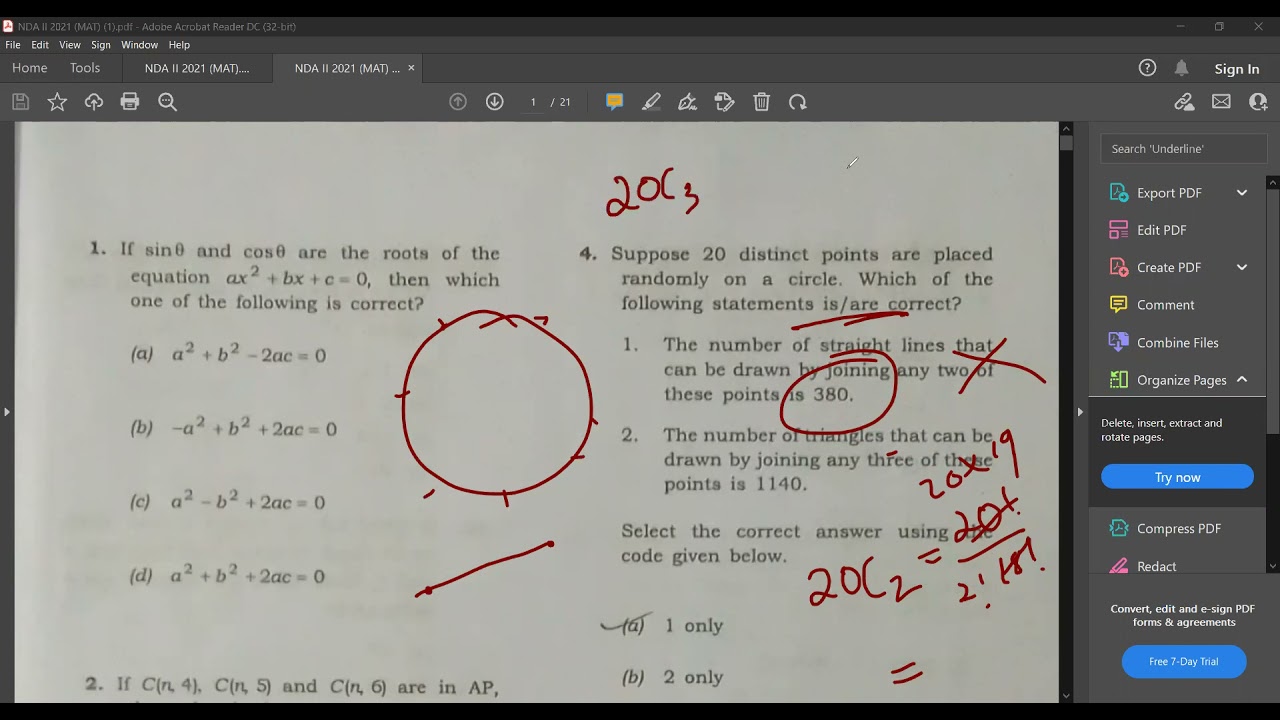
Task: Select the Combine Files tool
Action: pos(1176,342)
